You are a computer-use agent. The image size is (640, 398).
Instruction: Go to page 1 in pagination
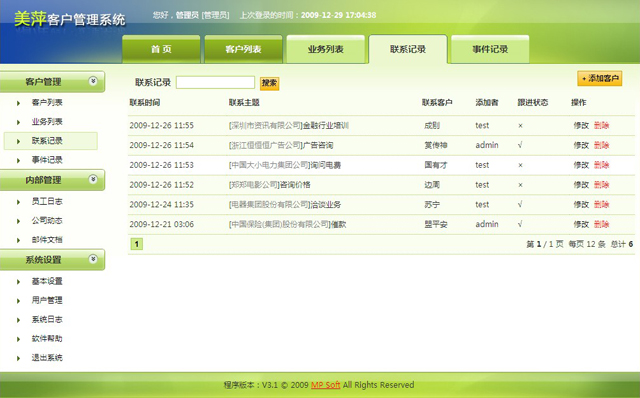tap(137, 244)
